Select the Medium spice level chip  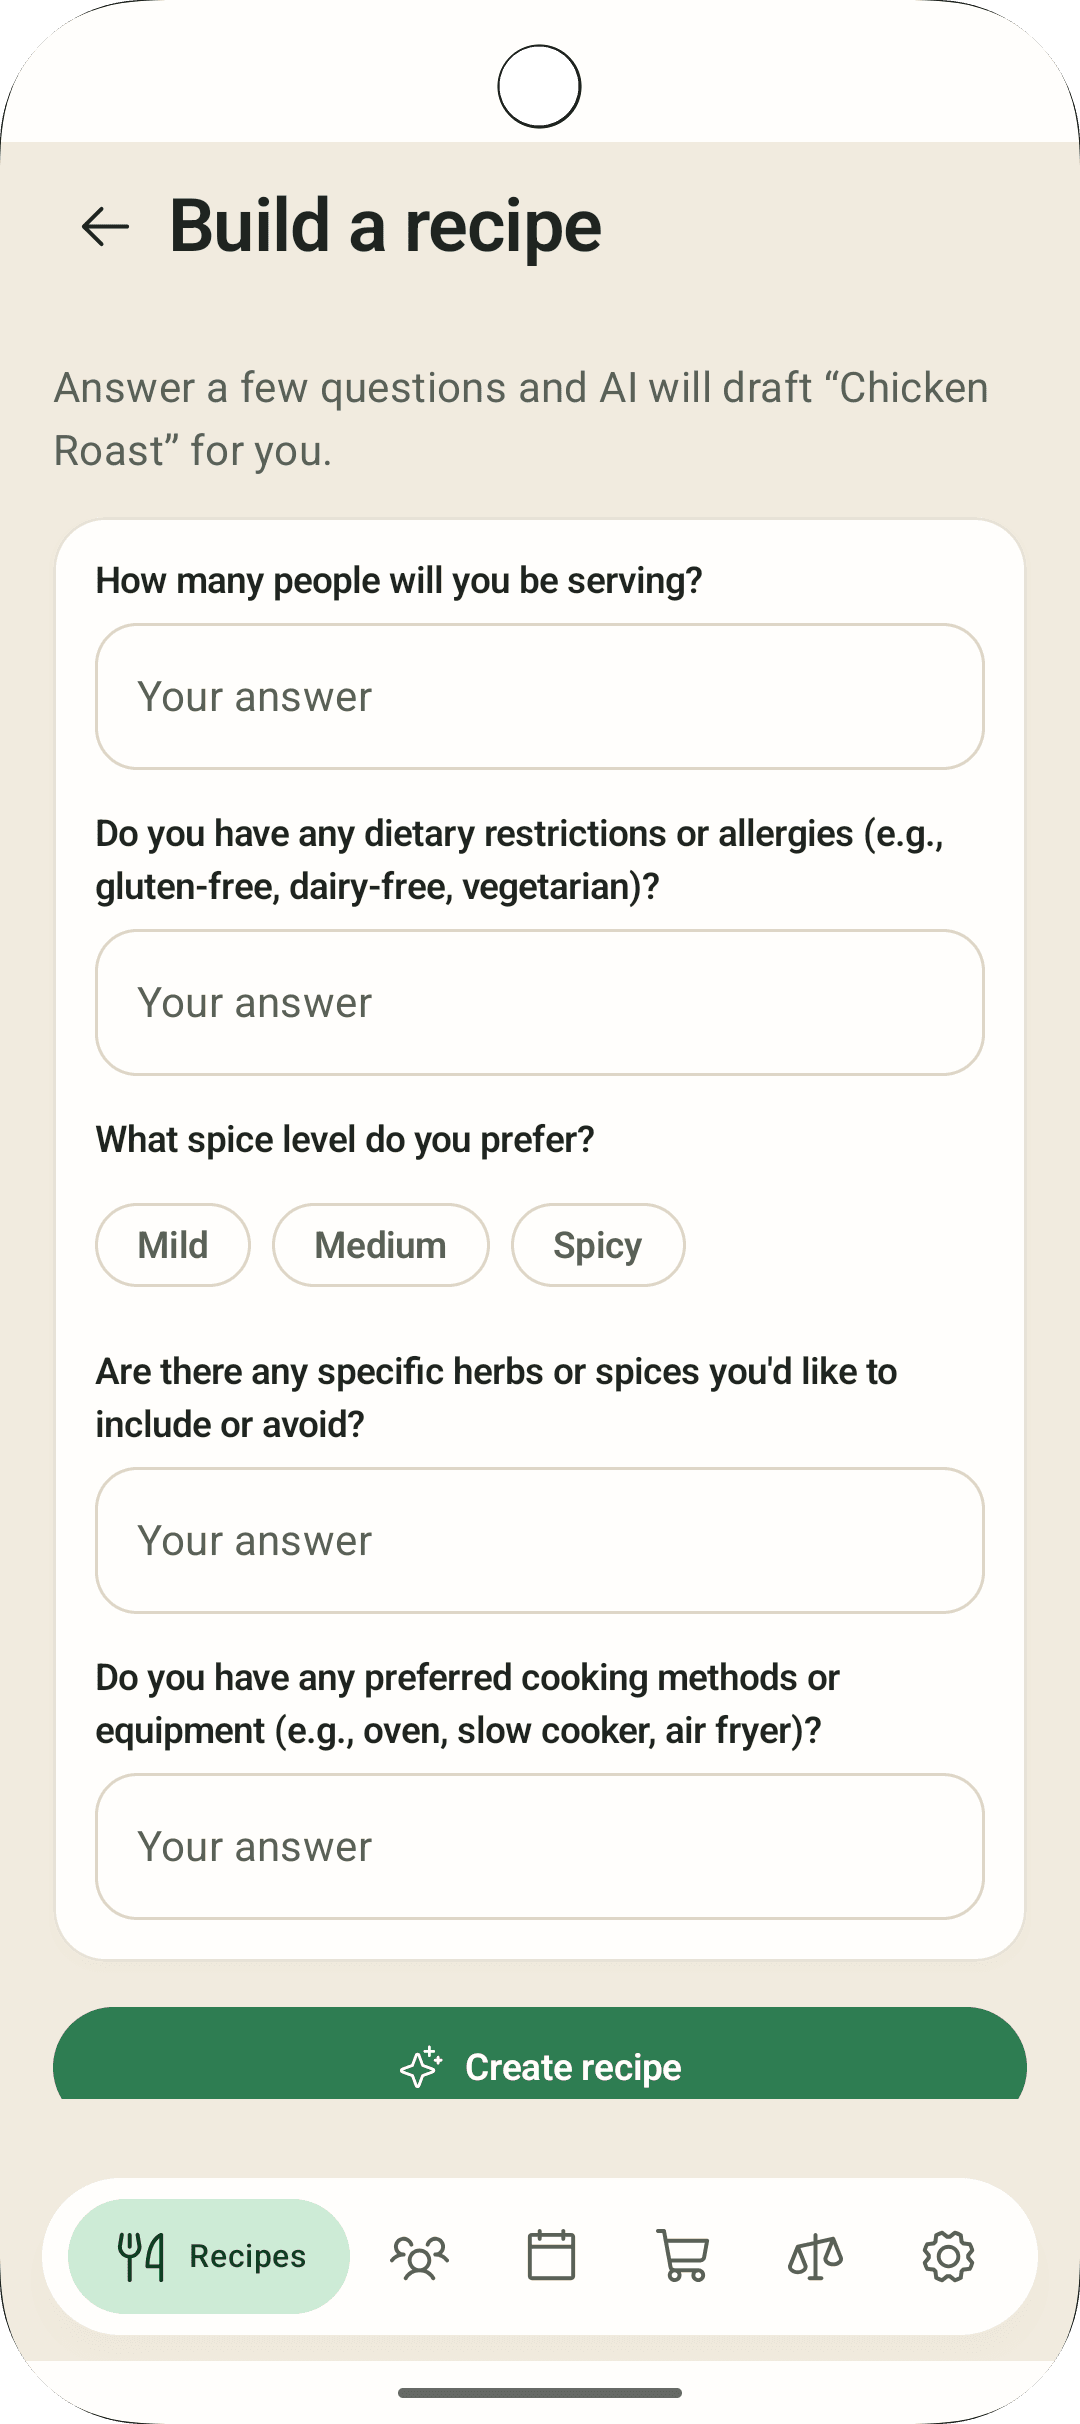(381, 1245)
